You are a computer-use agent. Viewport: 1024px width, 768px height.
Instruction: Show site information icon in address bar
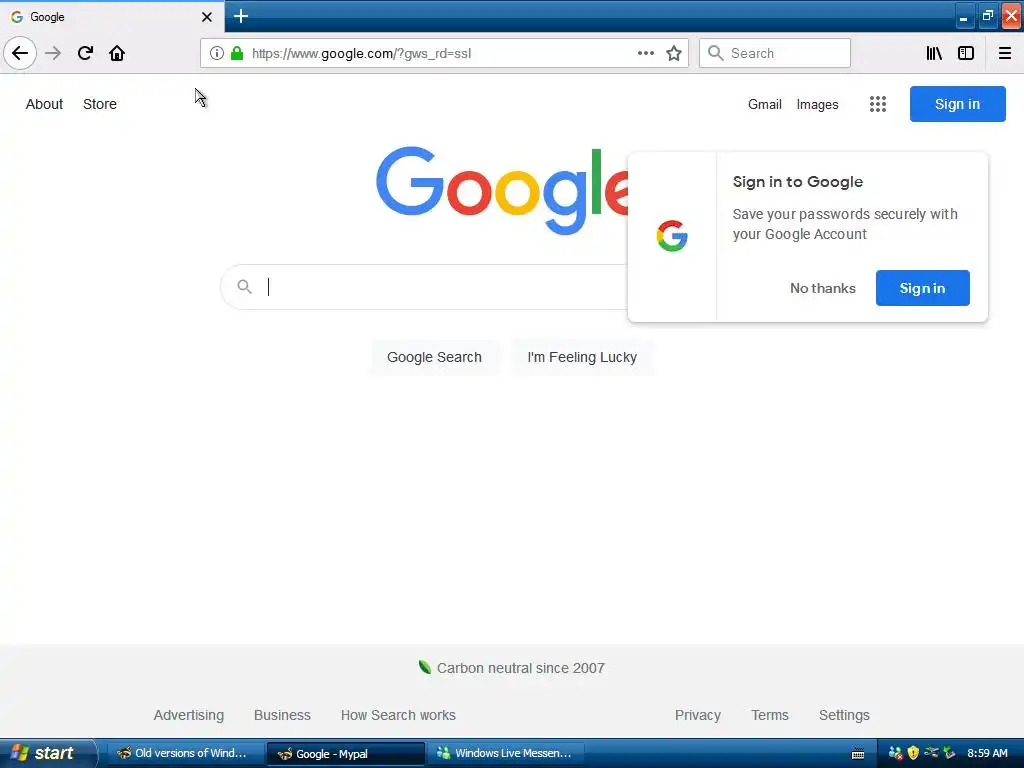coord(216,53)
